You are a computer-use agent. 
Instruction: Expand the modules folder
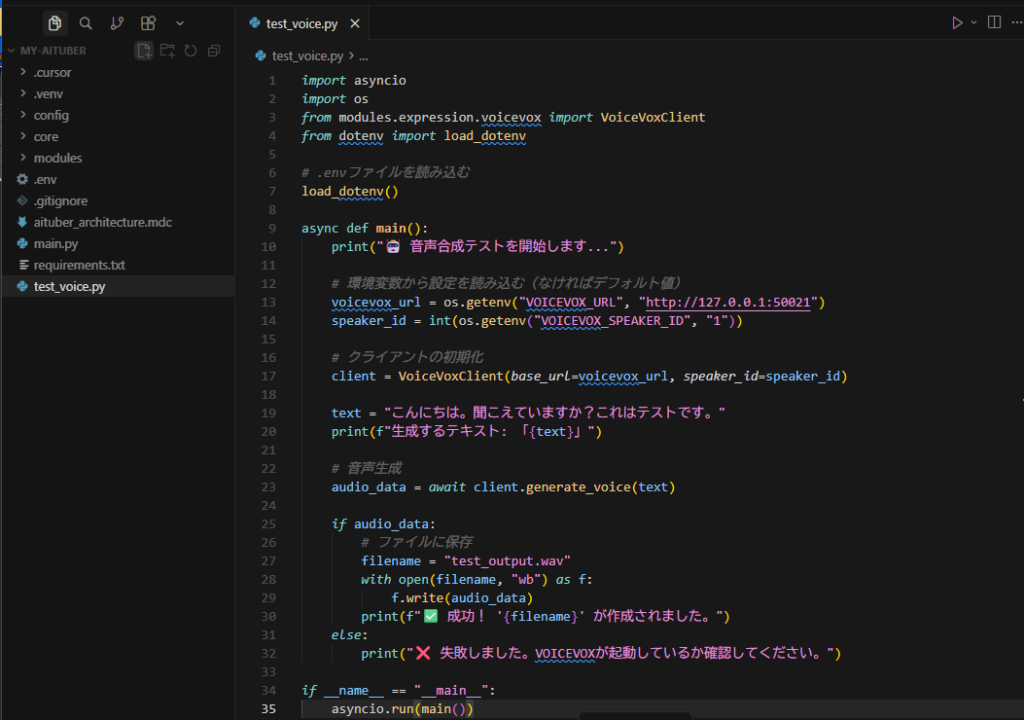(x=57, y=158)
